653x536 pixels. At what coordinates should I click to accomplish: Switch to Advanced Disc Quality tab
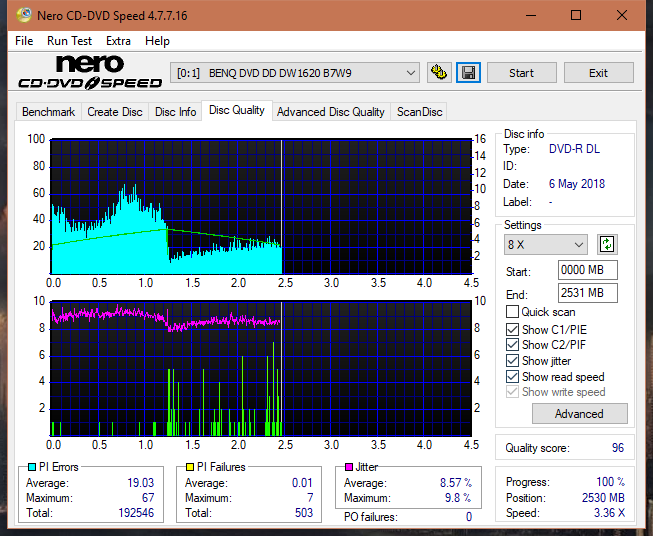331,112
